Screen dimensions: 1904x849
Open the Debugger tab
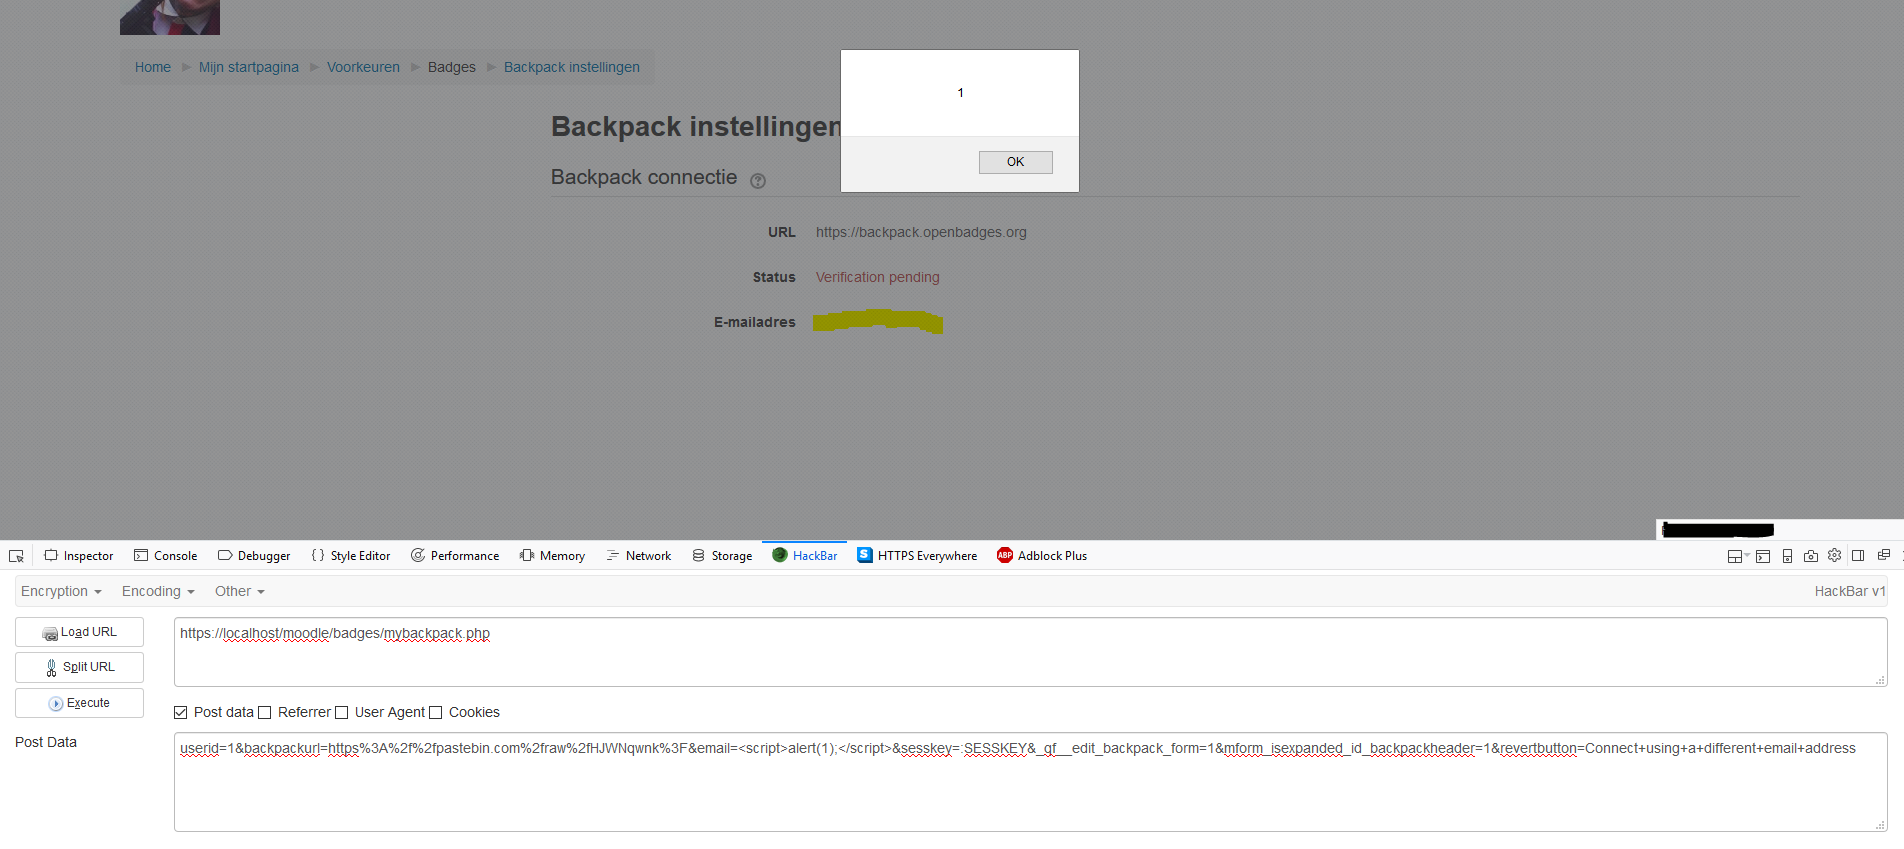point(254,556)
